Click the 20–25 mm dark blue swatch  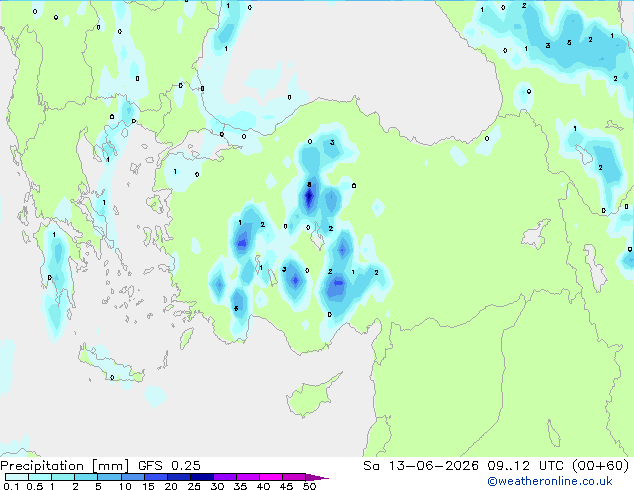pos(178,477)
